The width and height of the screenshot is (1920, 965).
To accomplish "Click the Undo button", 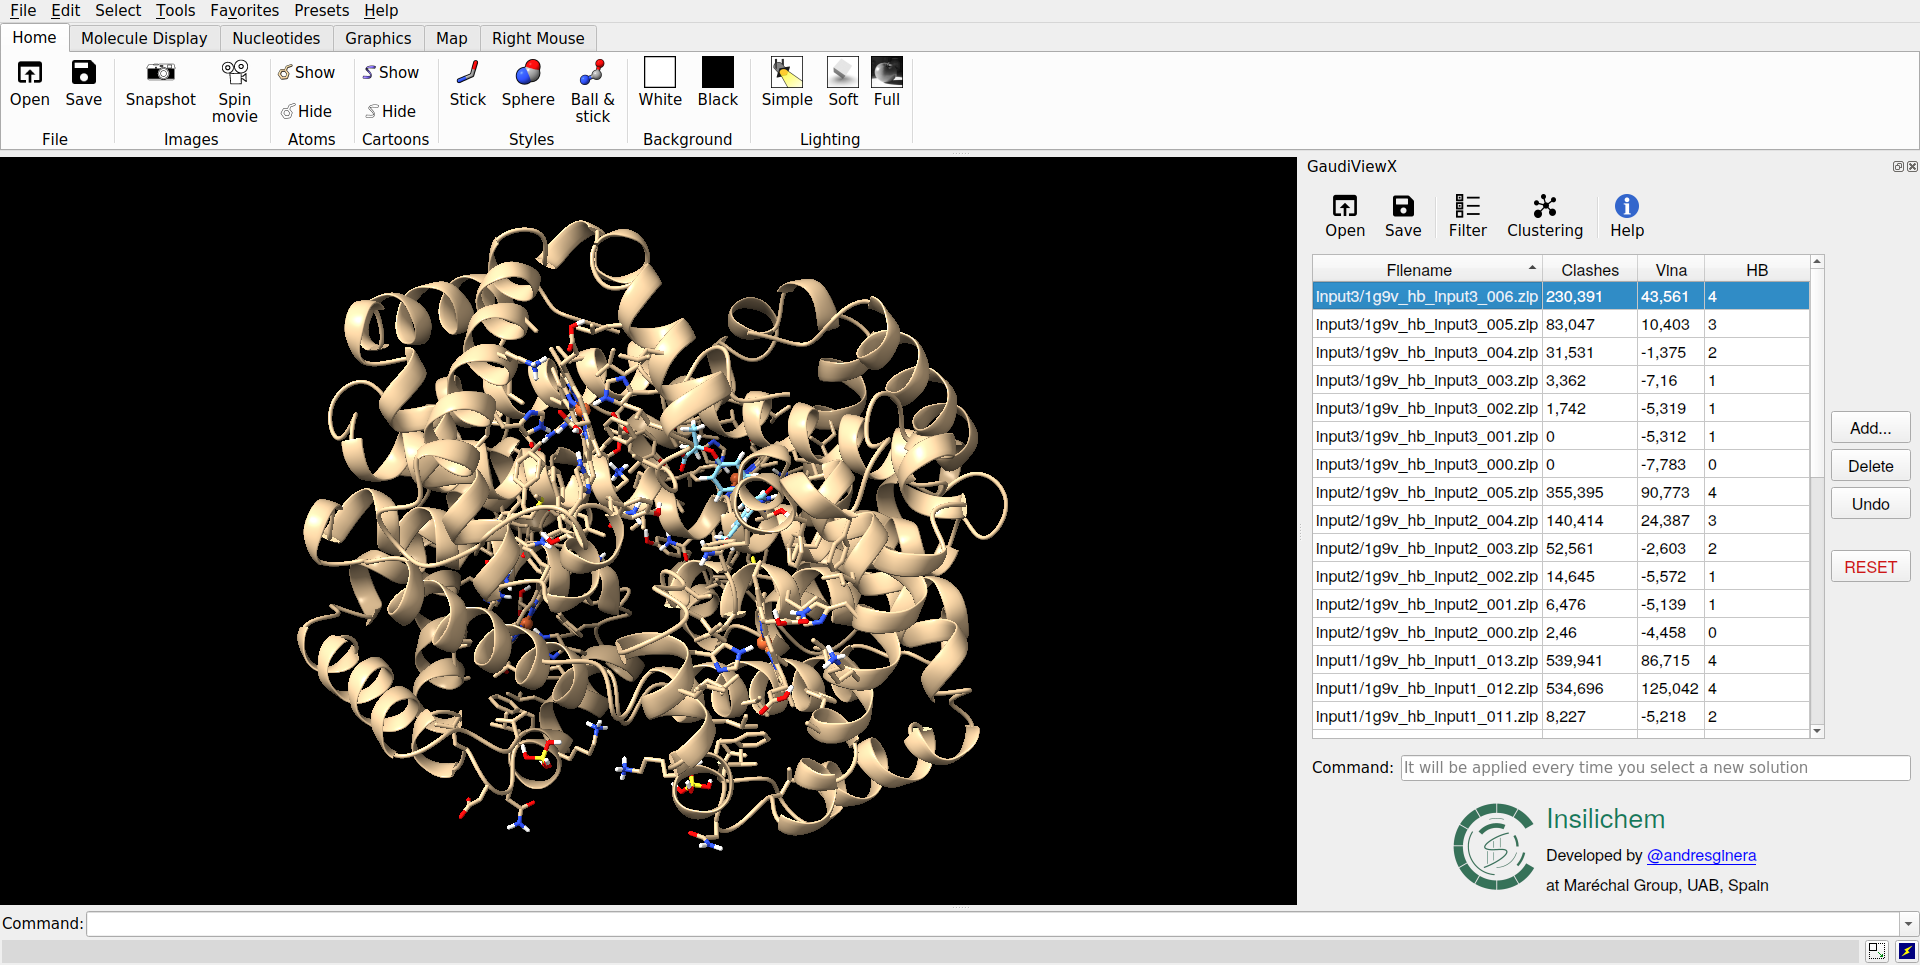I will click(1870, 504).
